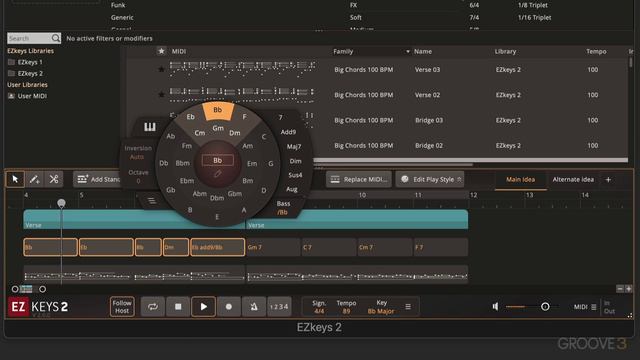Open the Family column sort dropdown arrow
This screenshot has width=640, height=360.
[x=407, y=51]
